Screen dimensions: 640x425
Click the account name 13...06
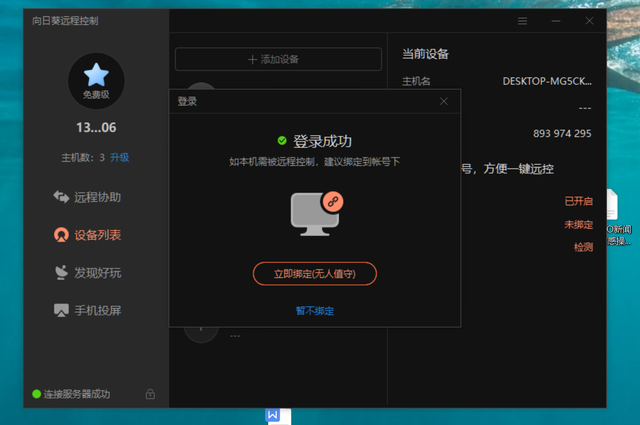pos(96,128)
